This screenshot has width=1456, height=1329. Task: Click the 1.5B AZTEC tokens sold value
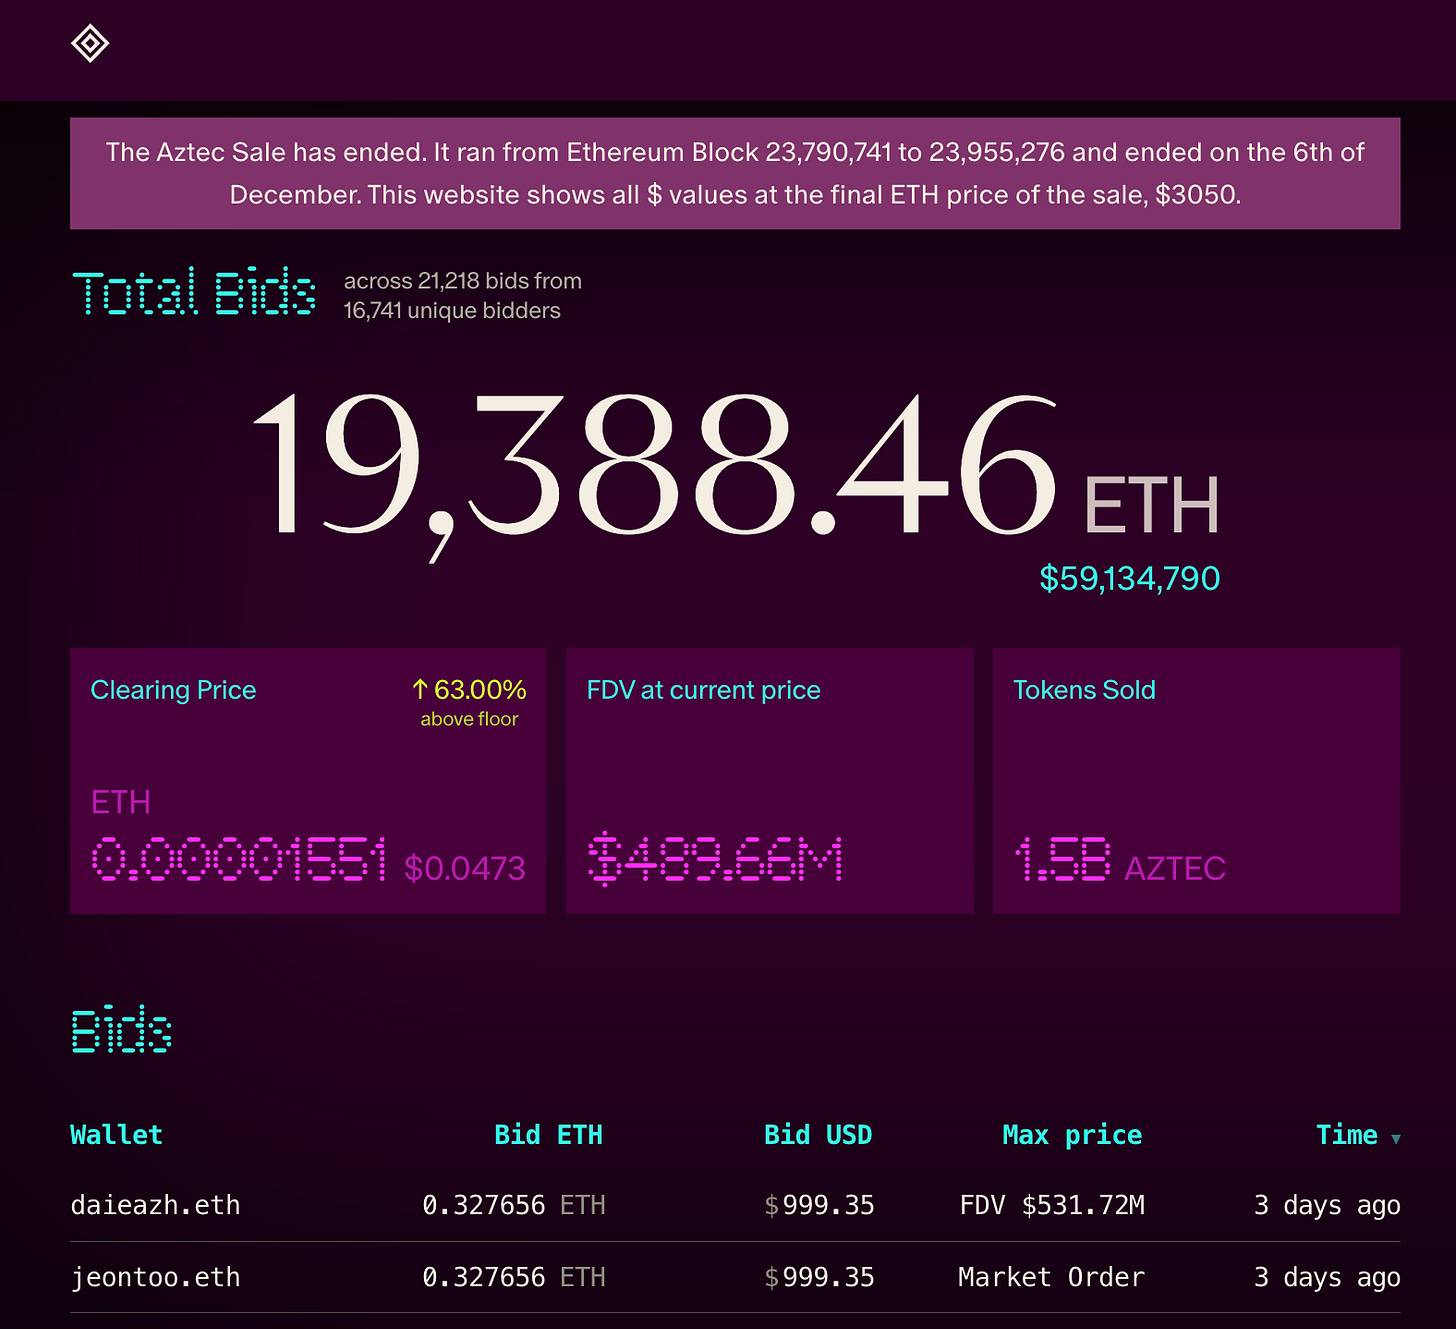click(x=1120, y=861)
